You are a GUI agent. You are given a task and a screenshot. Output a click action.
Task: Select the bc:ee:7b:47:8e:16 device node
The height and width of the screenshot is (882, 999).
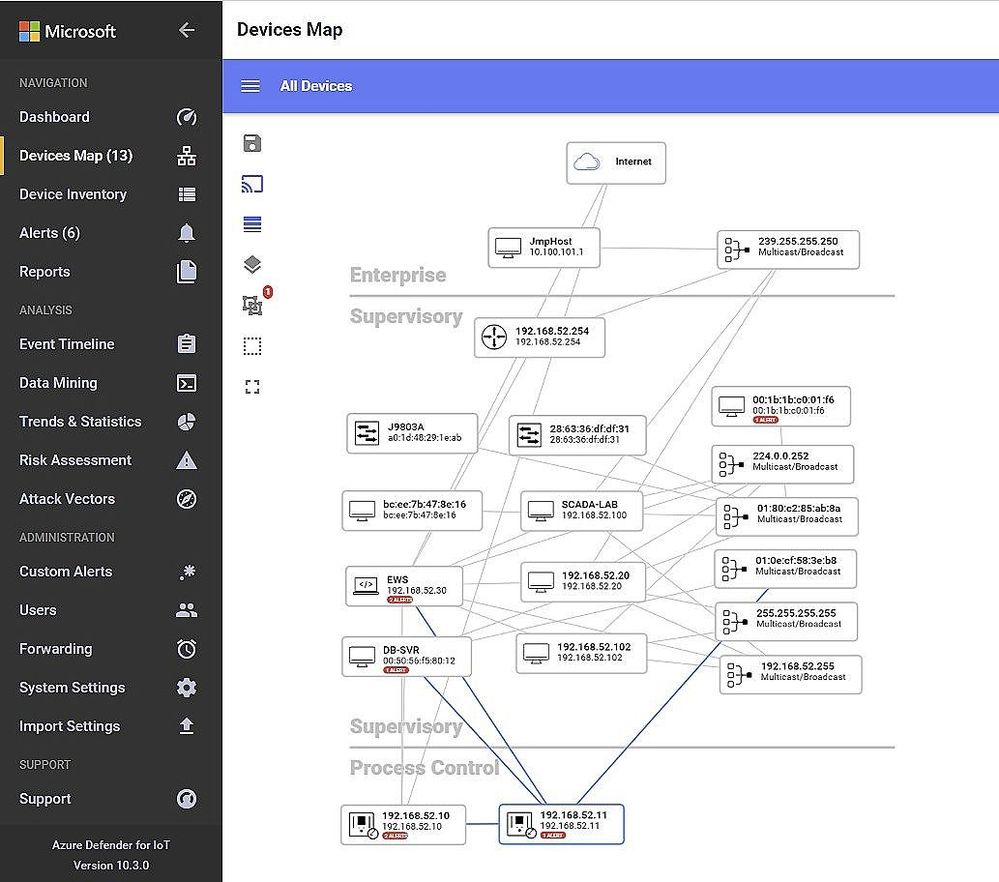412,510
